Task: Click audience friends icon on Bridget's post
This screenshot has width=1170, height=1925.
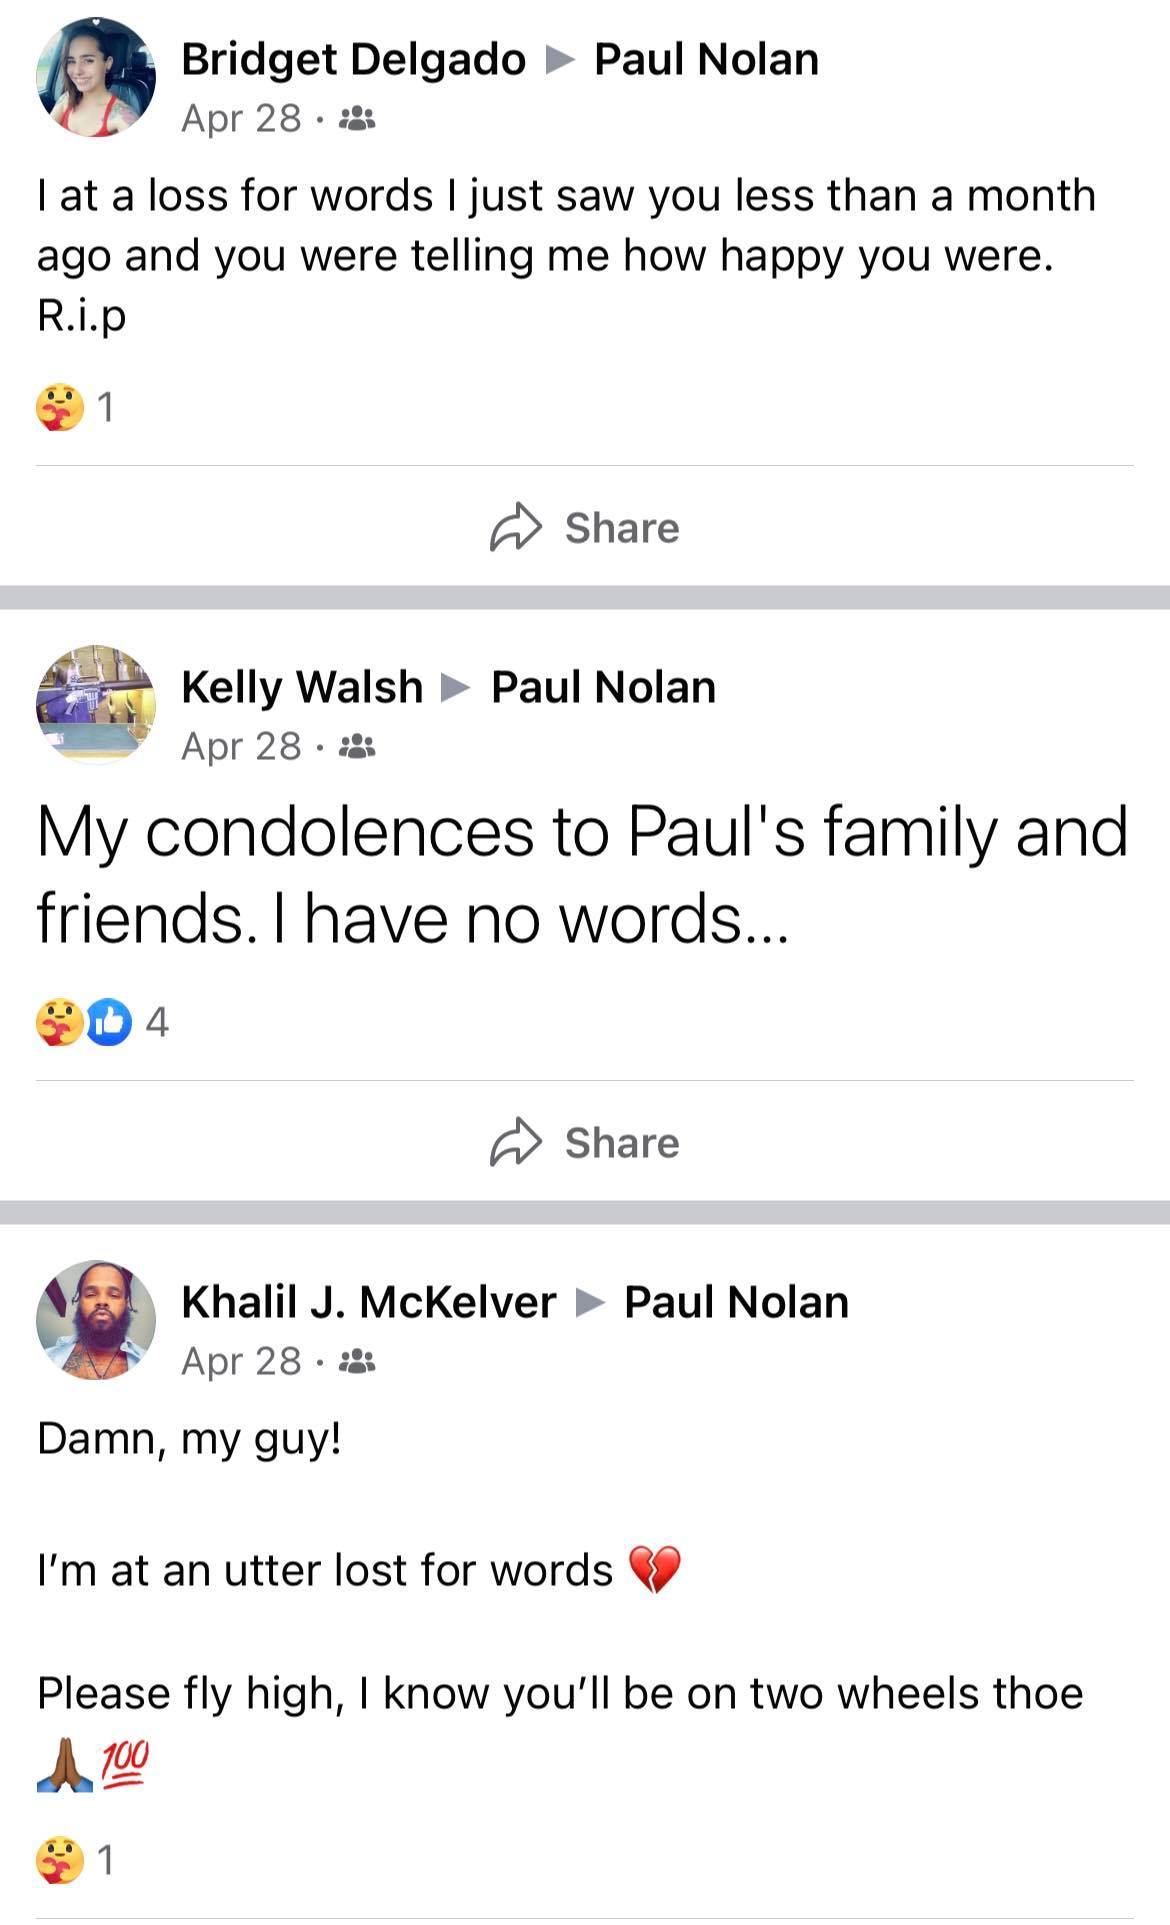Action: click(357, 120)
